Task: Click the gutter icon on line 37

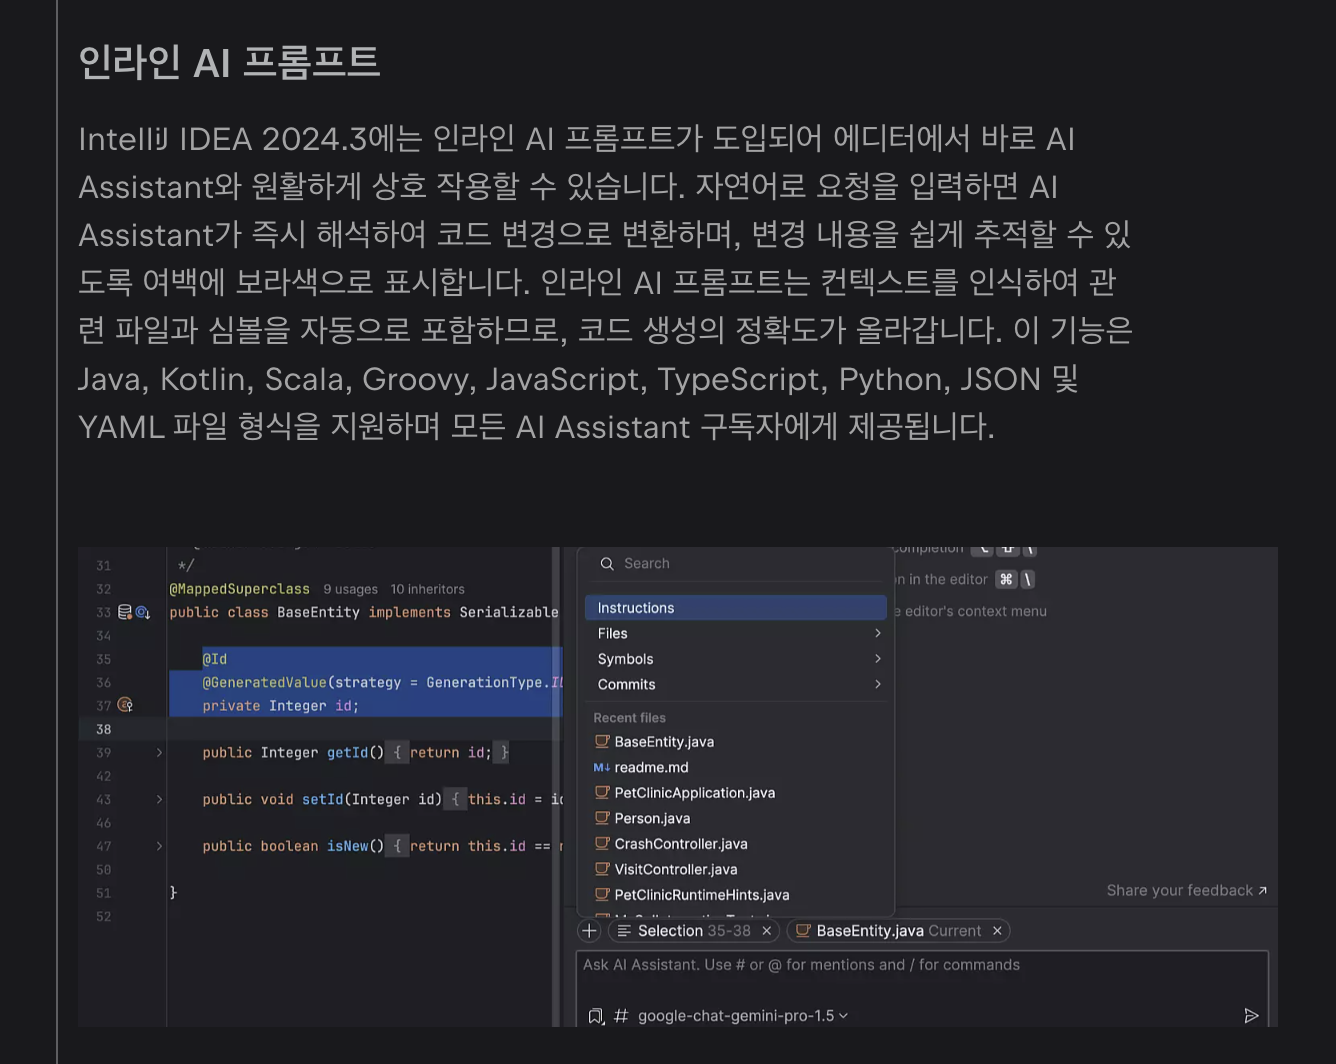Action: tap(125, 705)
